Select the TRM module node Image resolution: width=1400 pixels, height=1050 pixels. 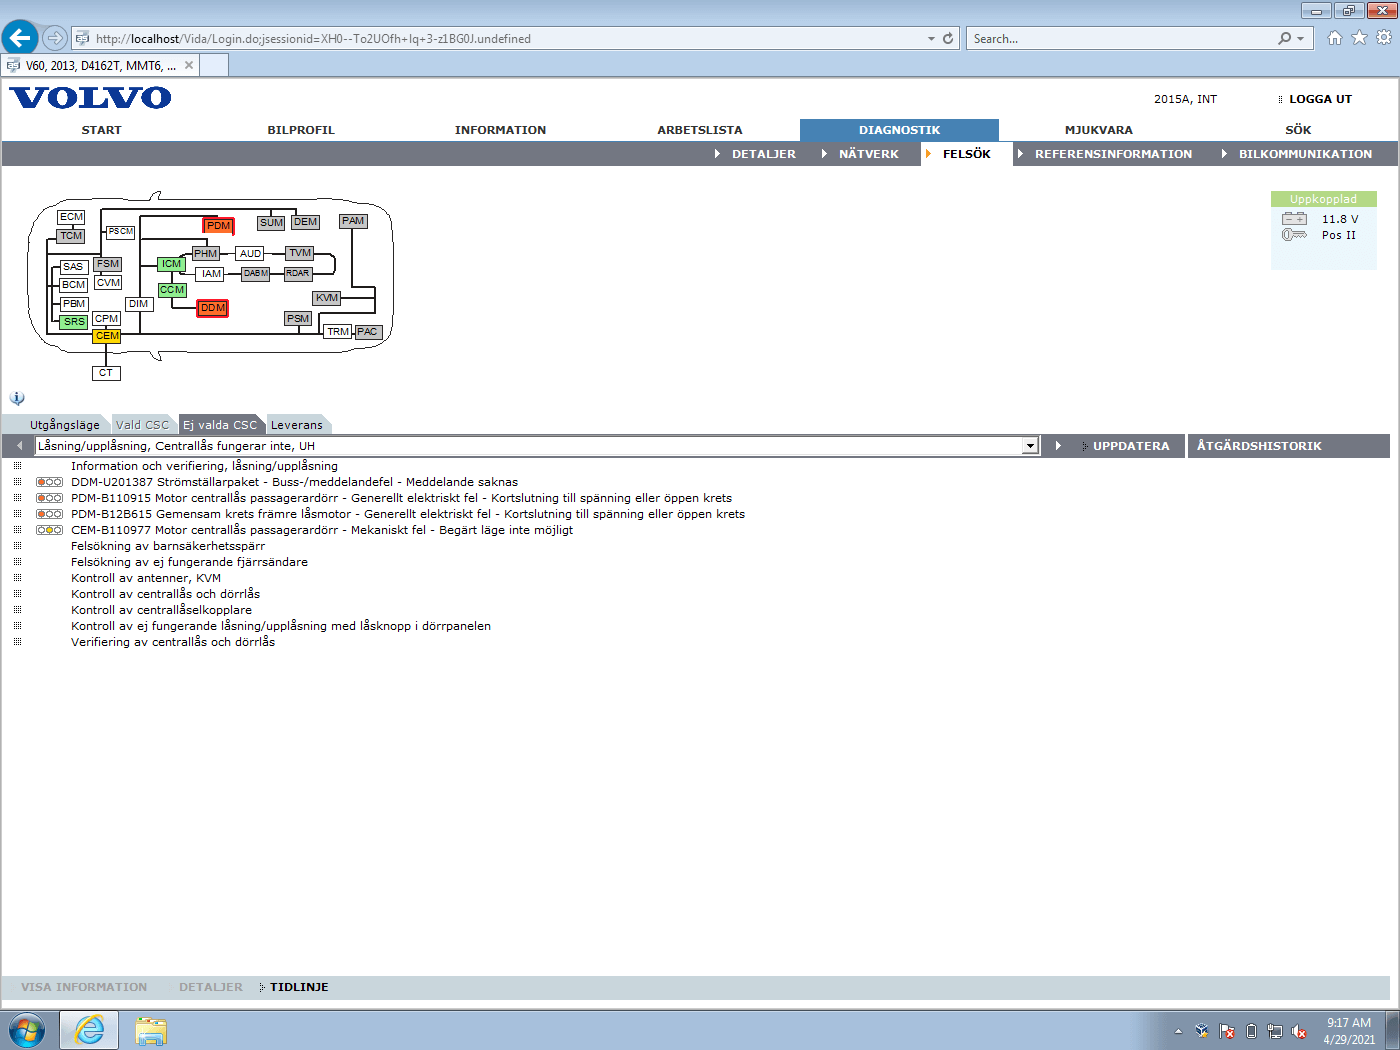coord(338,332)
